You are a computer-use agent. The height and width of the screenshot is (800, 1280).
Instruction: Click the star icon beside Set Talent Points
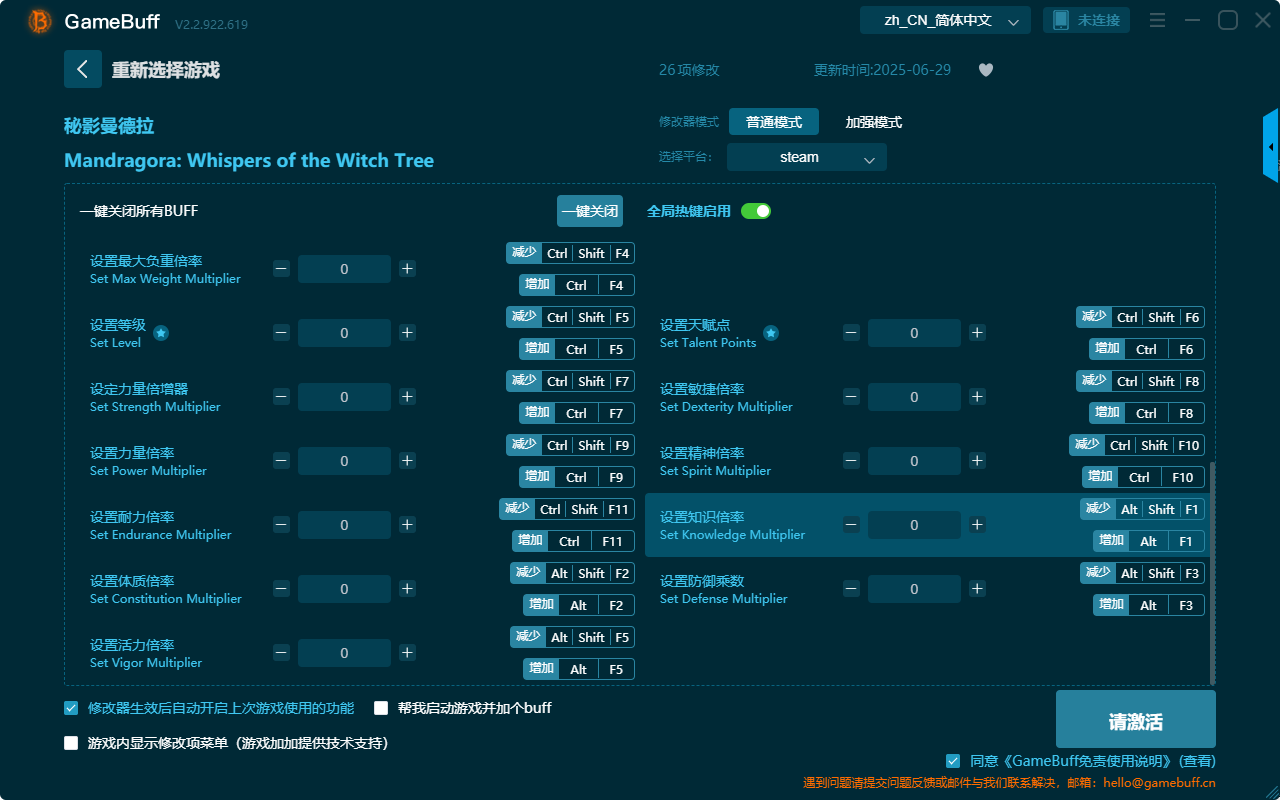point(771,333)
